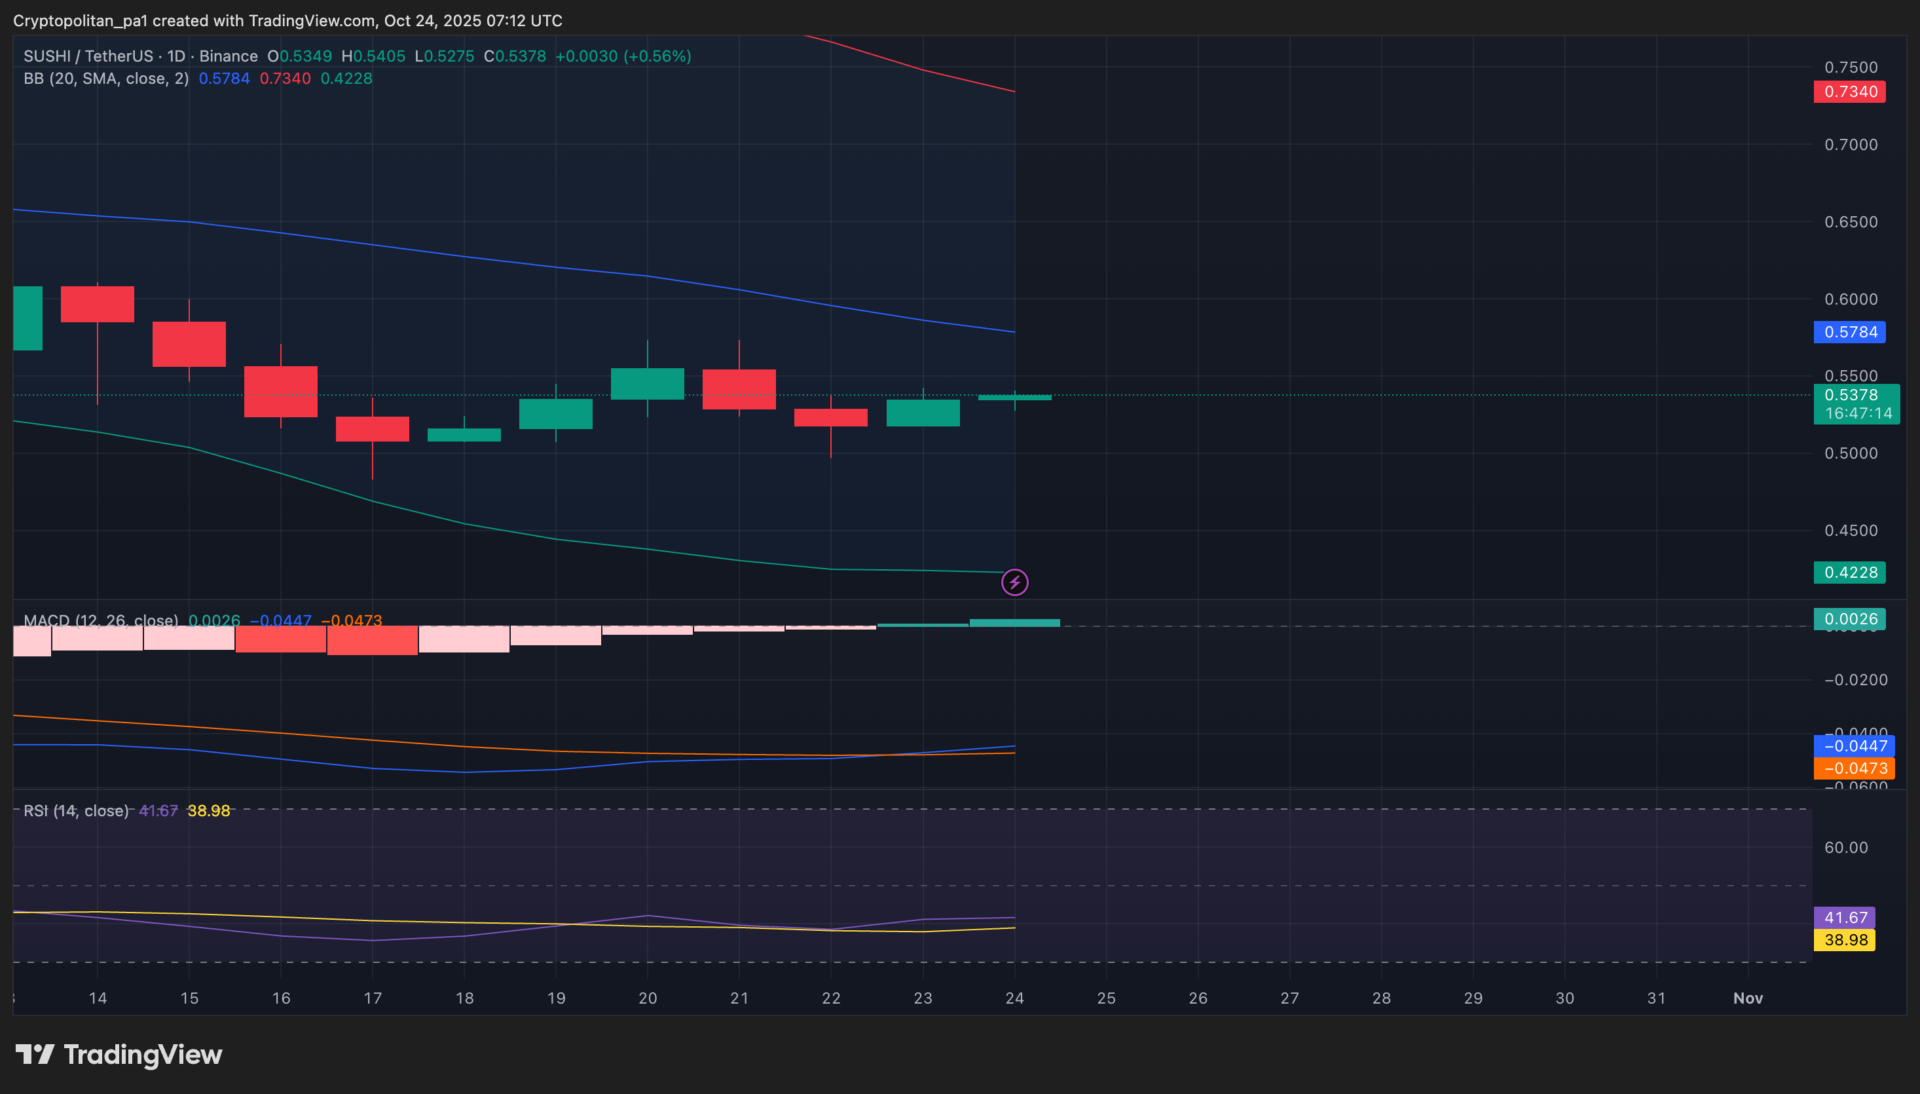
Task: Select the BB (20, SMA, close, 2) legend
Action: coord(106,78)
